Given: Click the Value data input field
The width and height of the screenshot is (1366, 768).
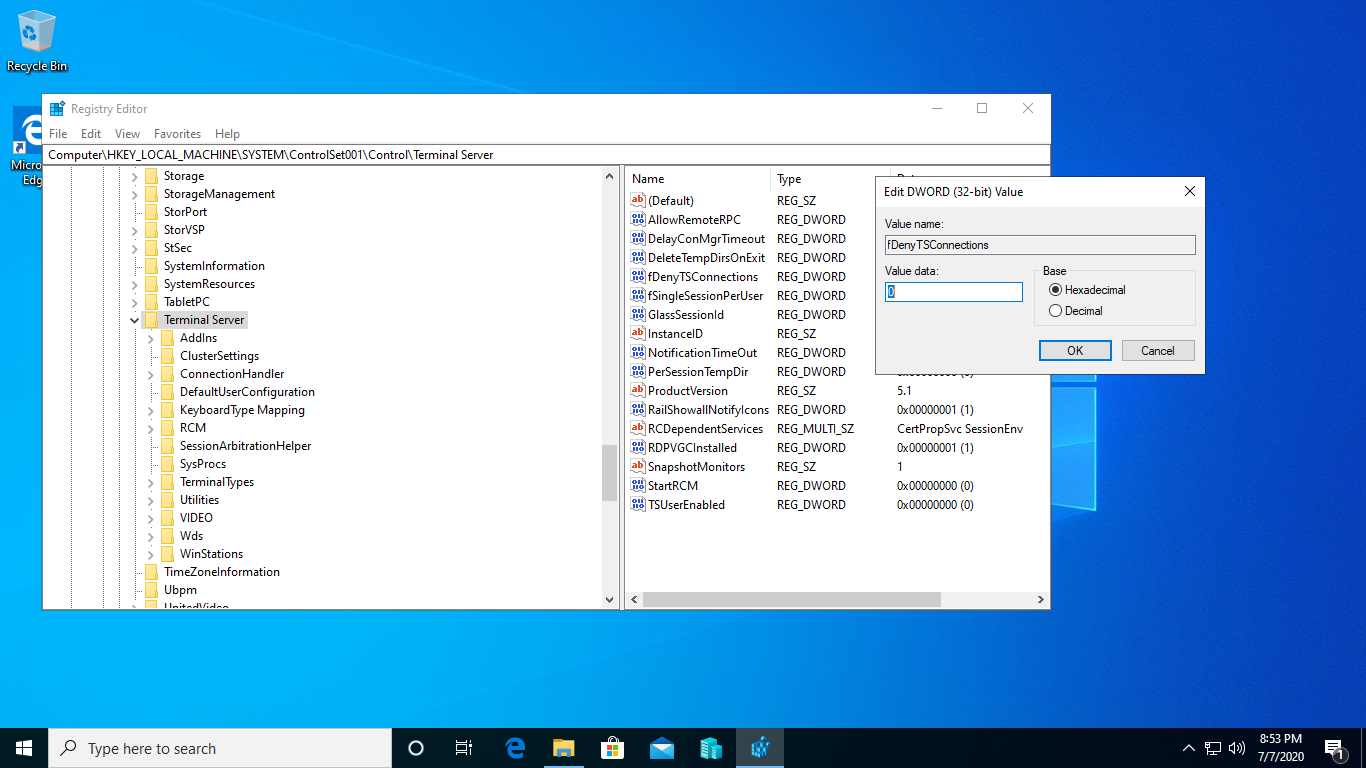Looking at the screenshot, I should (x=954, y=292).
